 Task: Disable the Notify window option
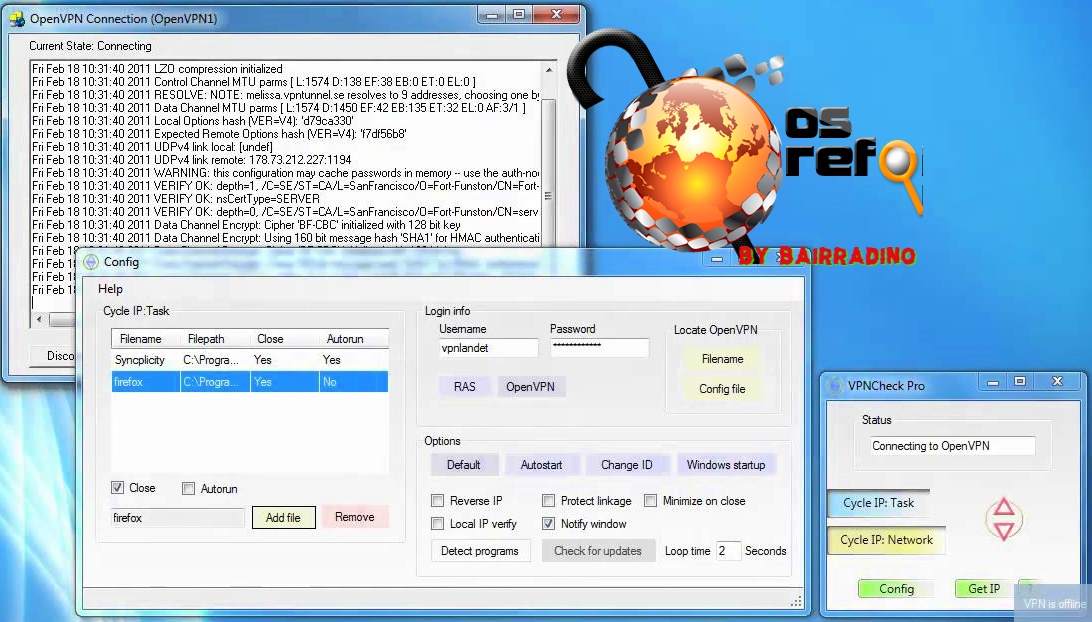(x=549, y=523)
